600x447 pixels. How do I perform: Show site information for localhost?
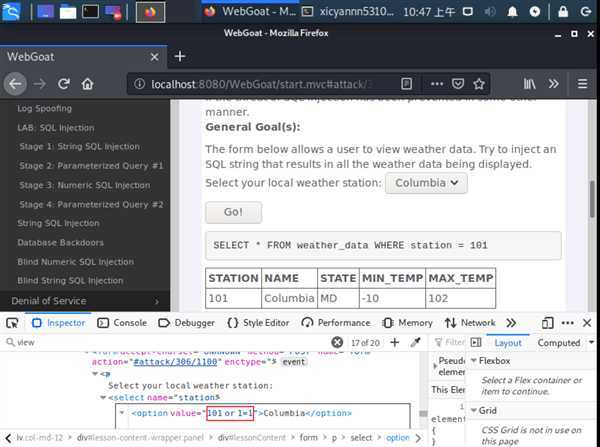pos(139,84)
